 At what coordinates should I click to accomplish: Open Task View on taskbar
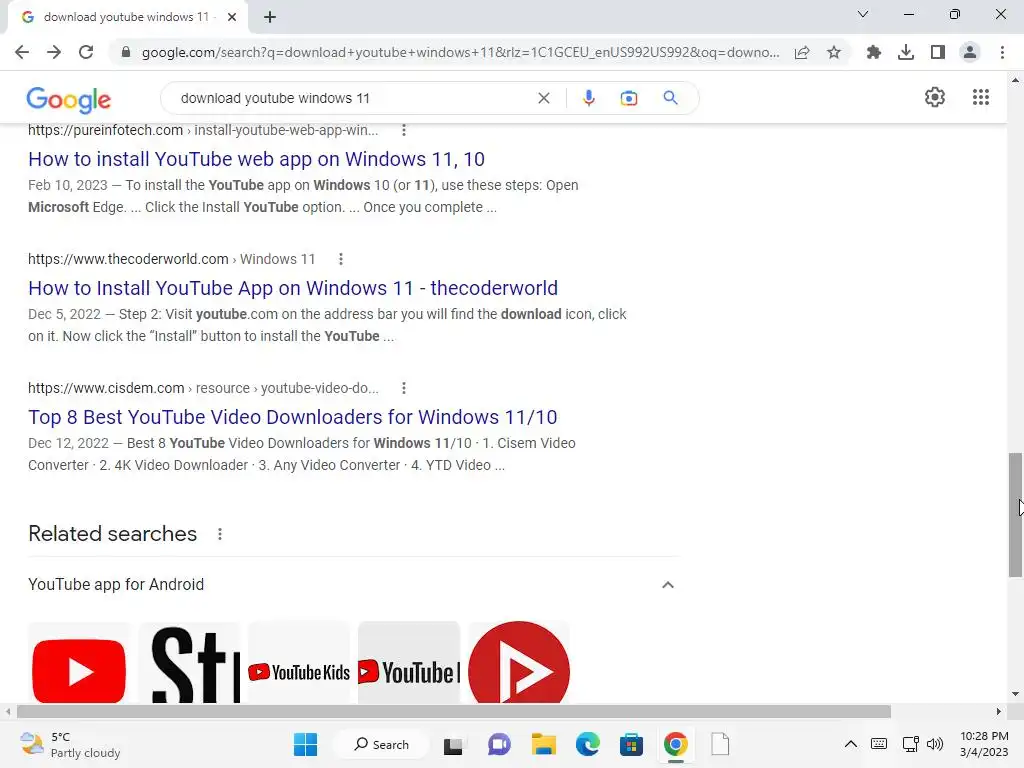point(453,745)
